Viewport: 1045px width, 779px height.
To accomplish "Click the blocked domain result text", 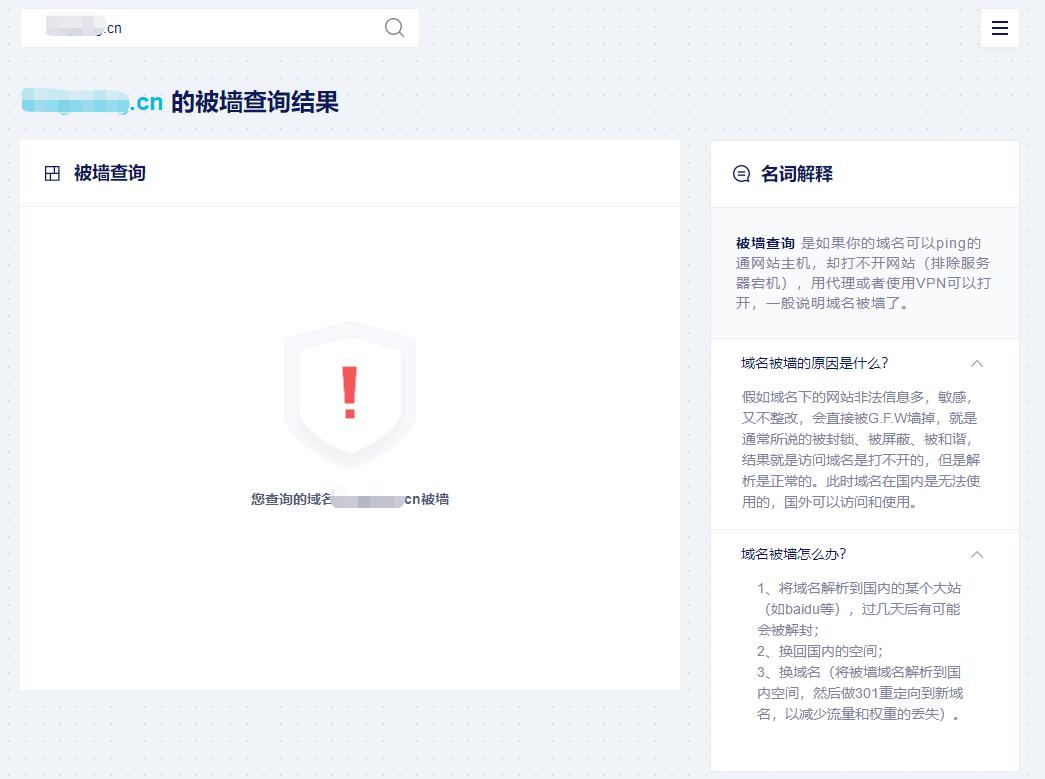I will click(x=349, y=499).
